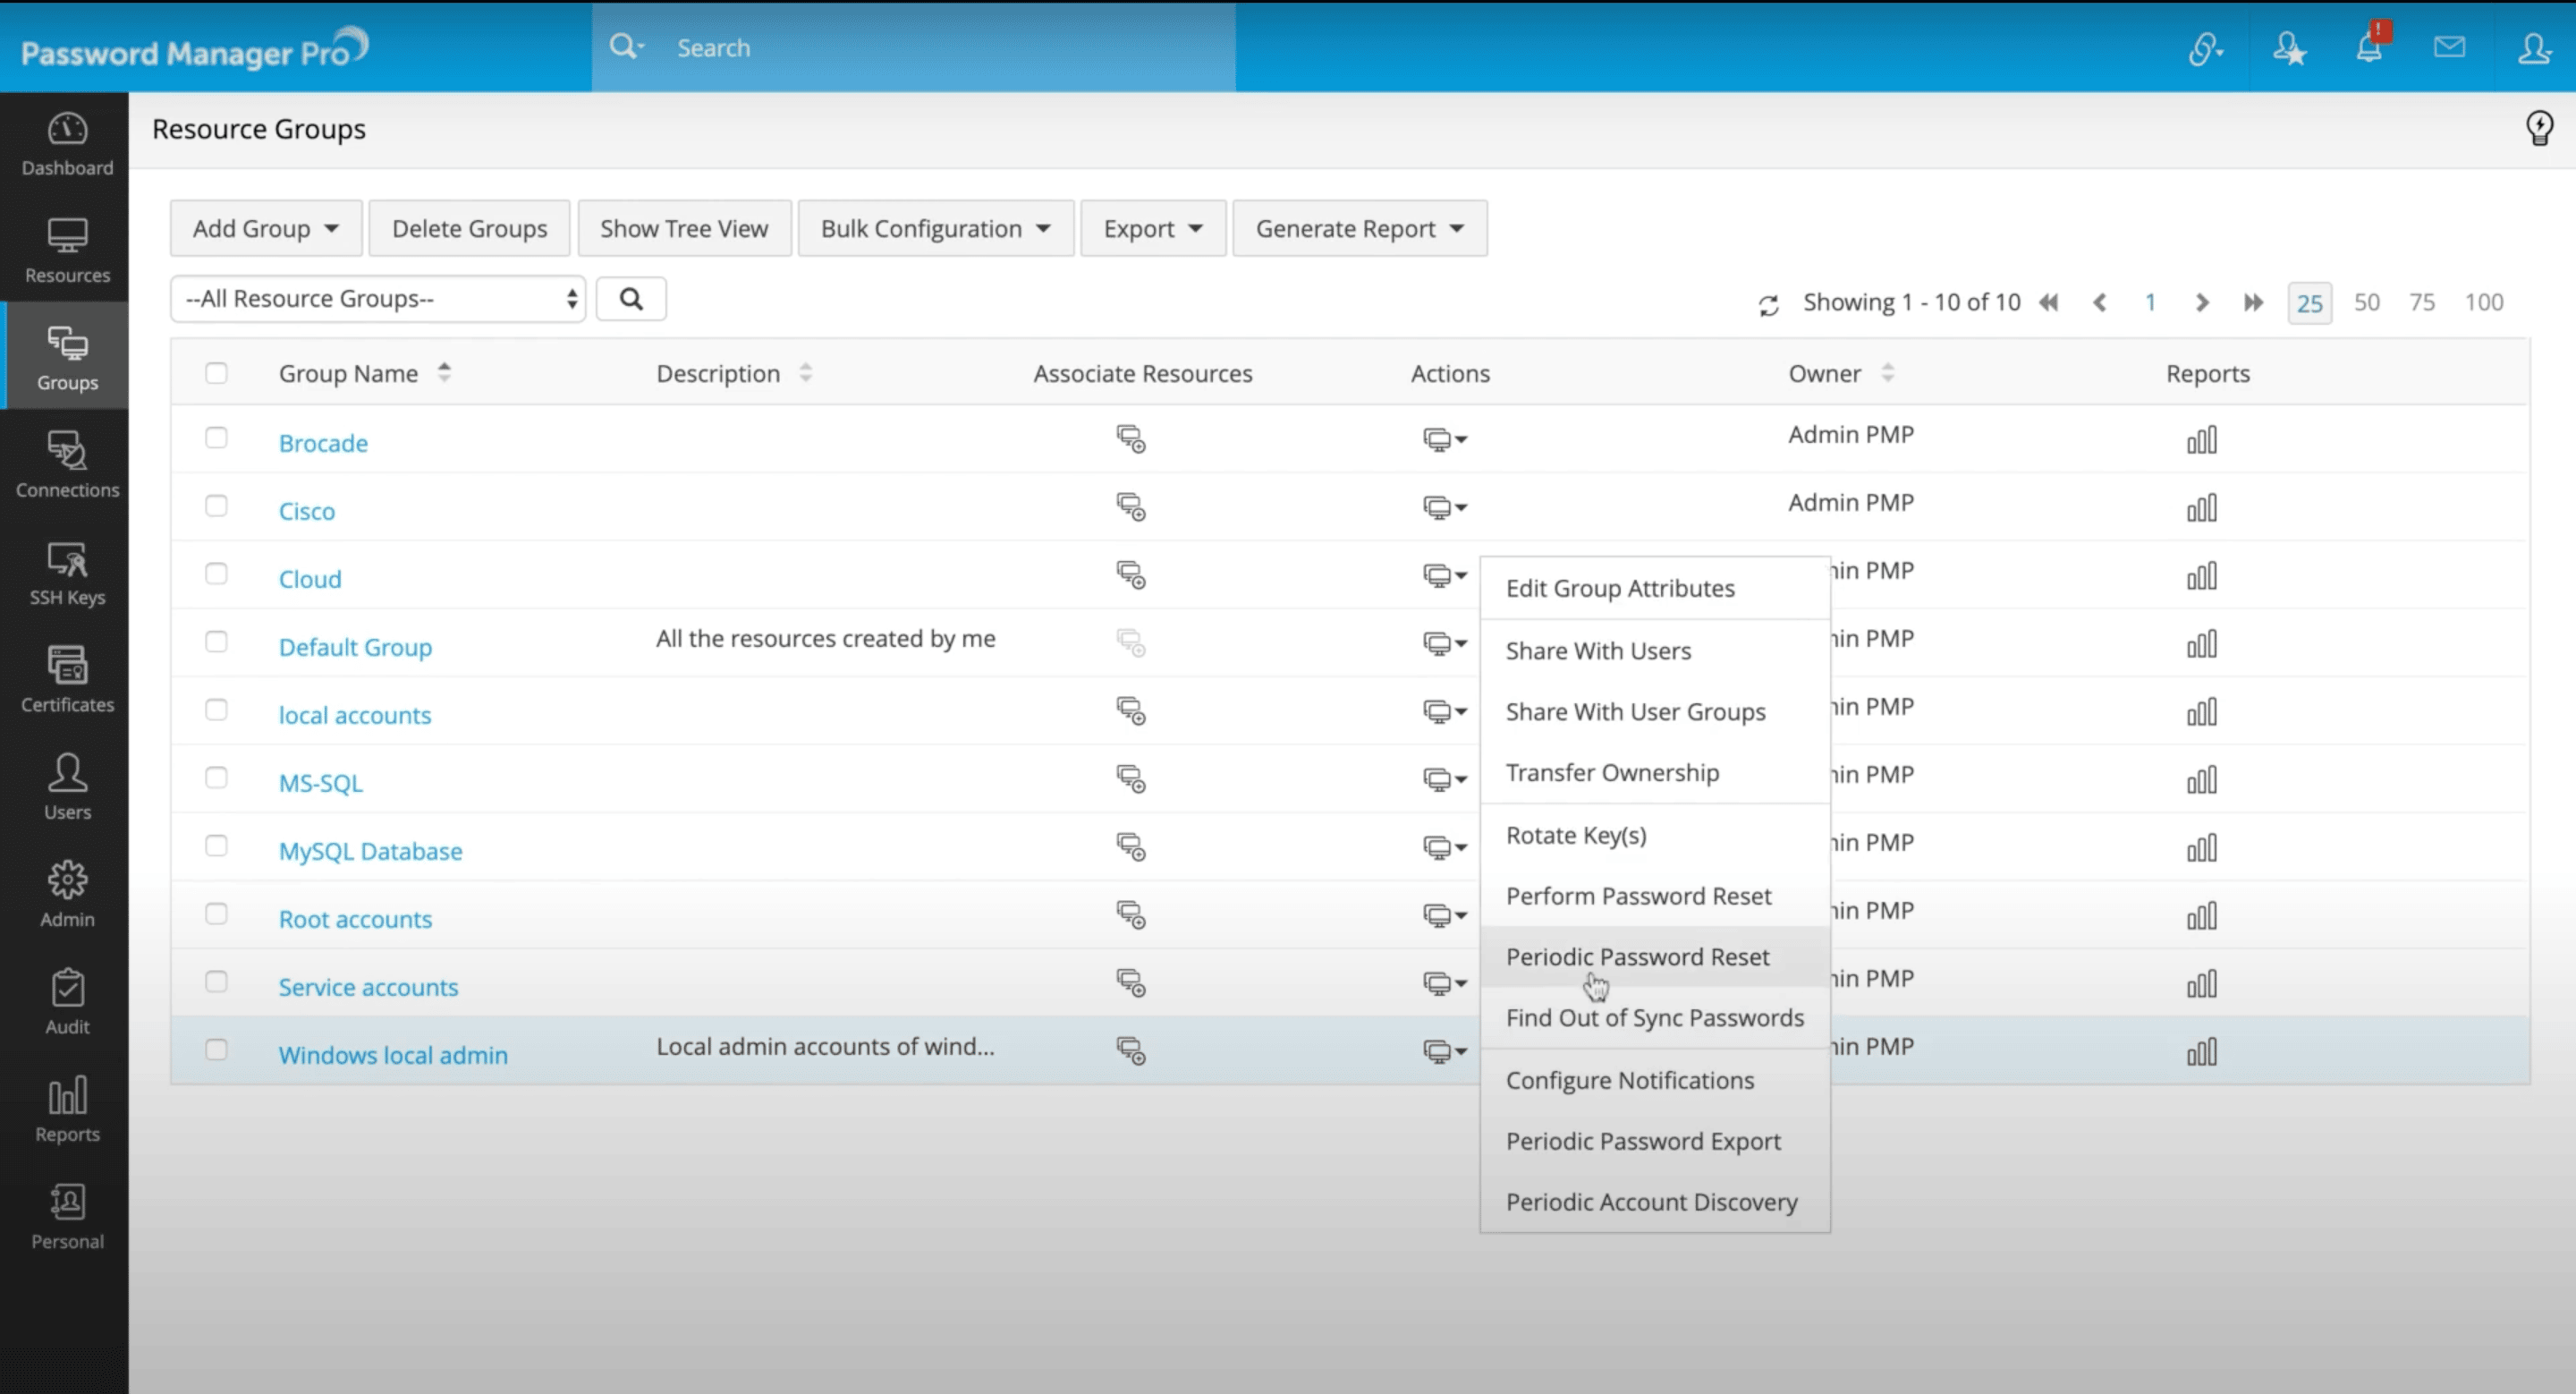Click the lightbulb tips icon
The width and height of the screenshot is (2576, 1394).
(x=2539, y=128)
